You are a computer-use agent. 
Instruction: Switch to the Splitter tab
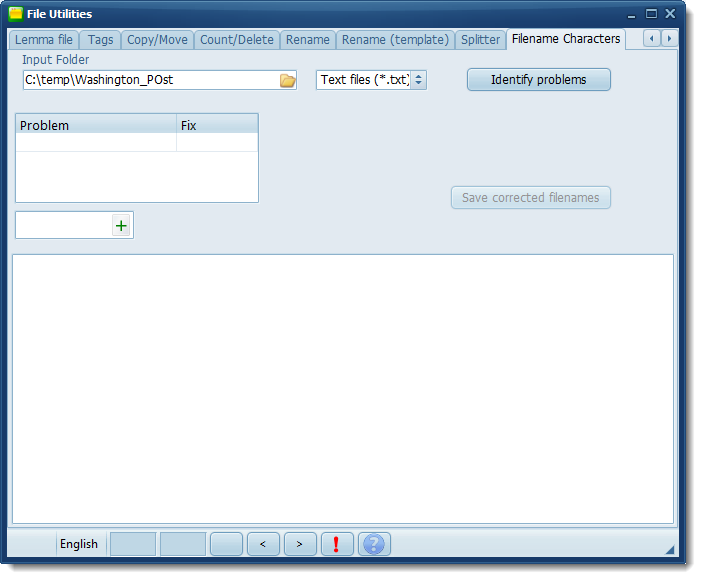pos(480,40)
